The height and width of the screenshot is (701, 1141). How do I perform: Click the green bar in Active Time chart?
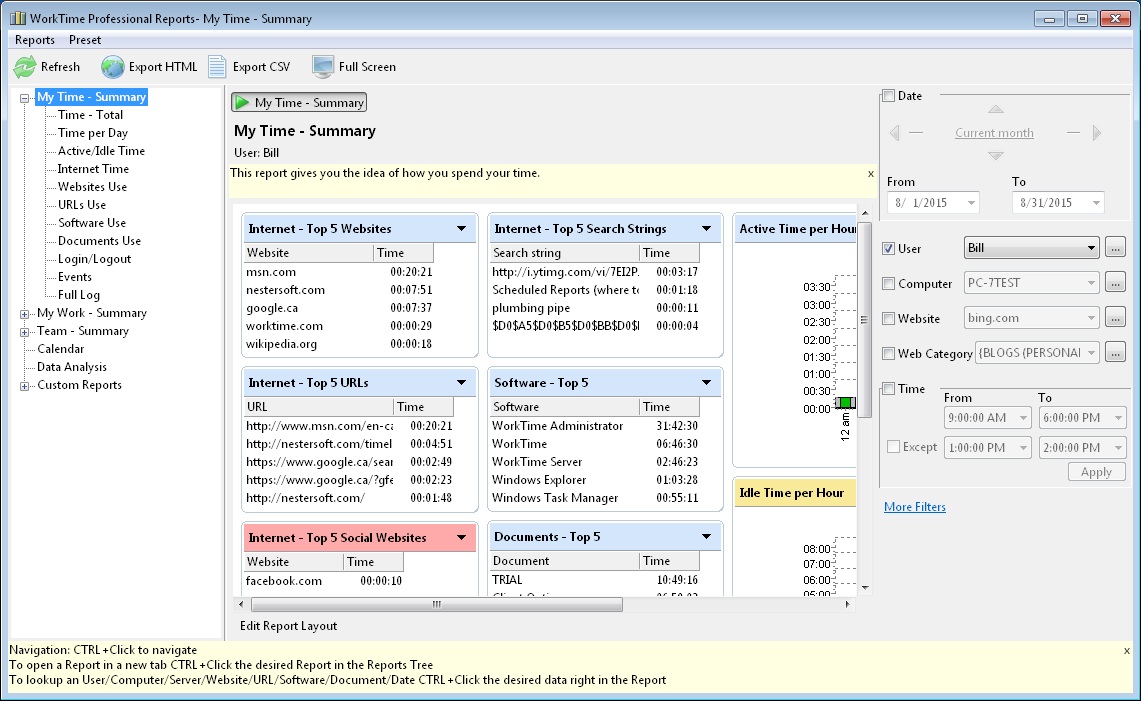click(846, 403)
